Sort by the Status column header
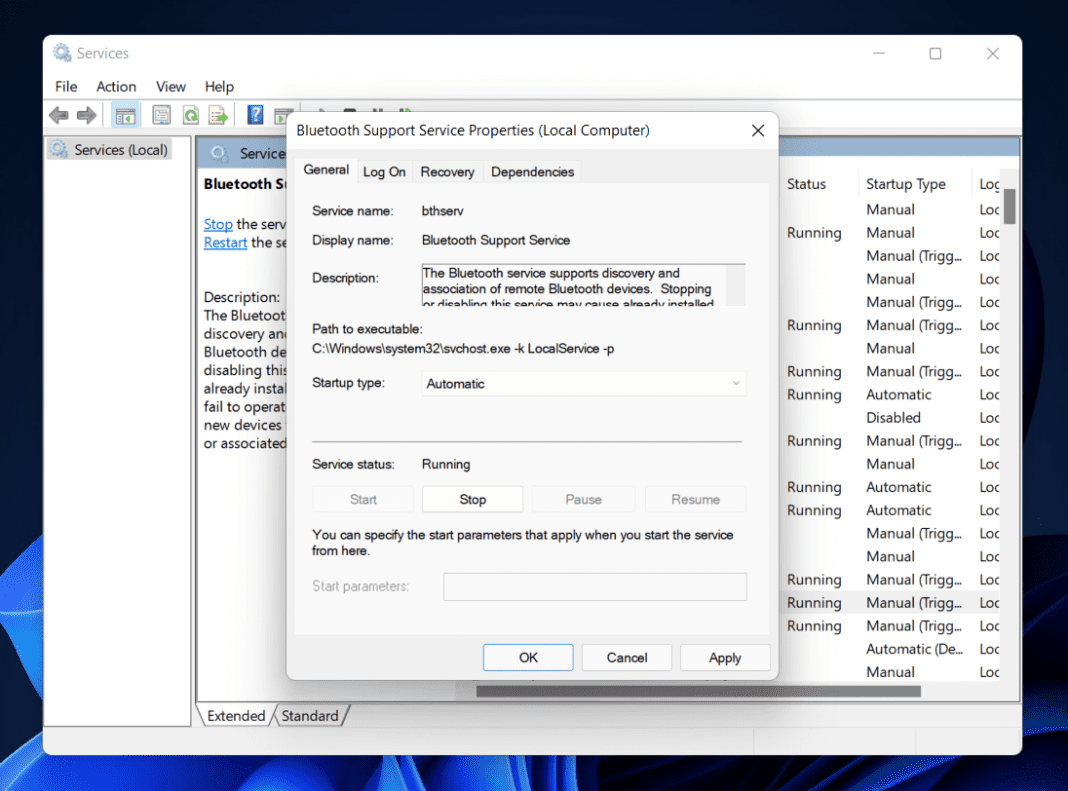The image size is (1068, 791). (806, 184)
